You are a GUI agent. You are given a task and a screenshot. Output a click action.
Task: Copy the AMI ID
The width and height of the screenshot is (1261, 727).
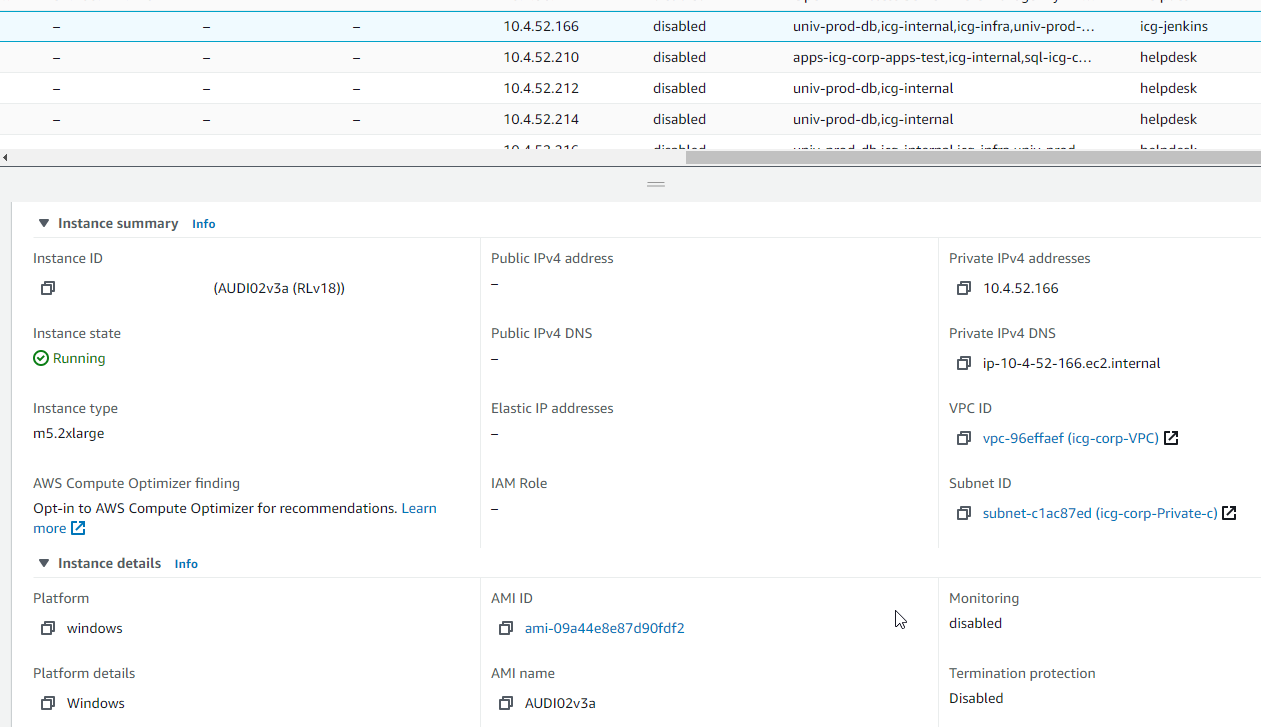(506, 628)
